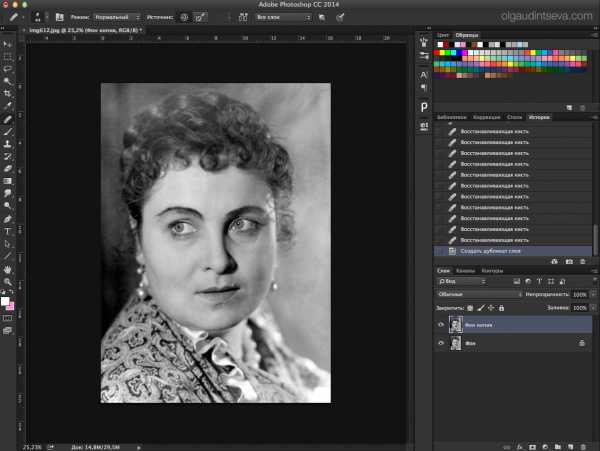Open the tool preset picker arrow
The width and height of the screenshot is (600, 451).
[23, 17]
